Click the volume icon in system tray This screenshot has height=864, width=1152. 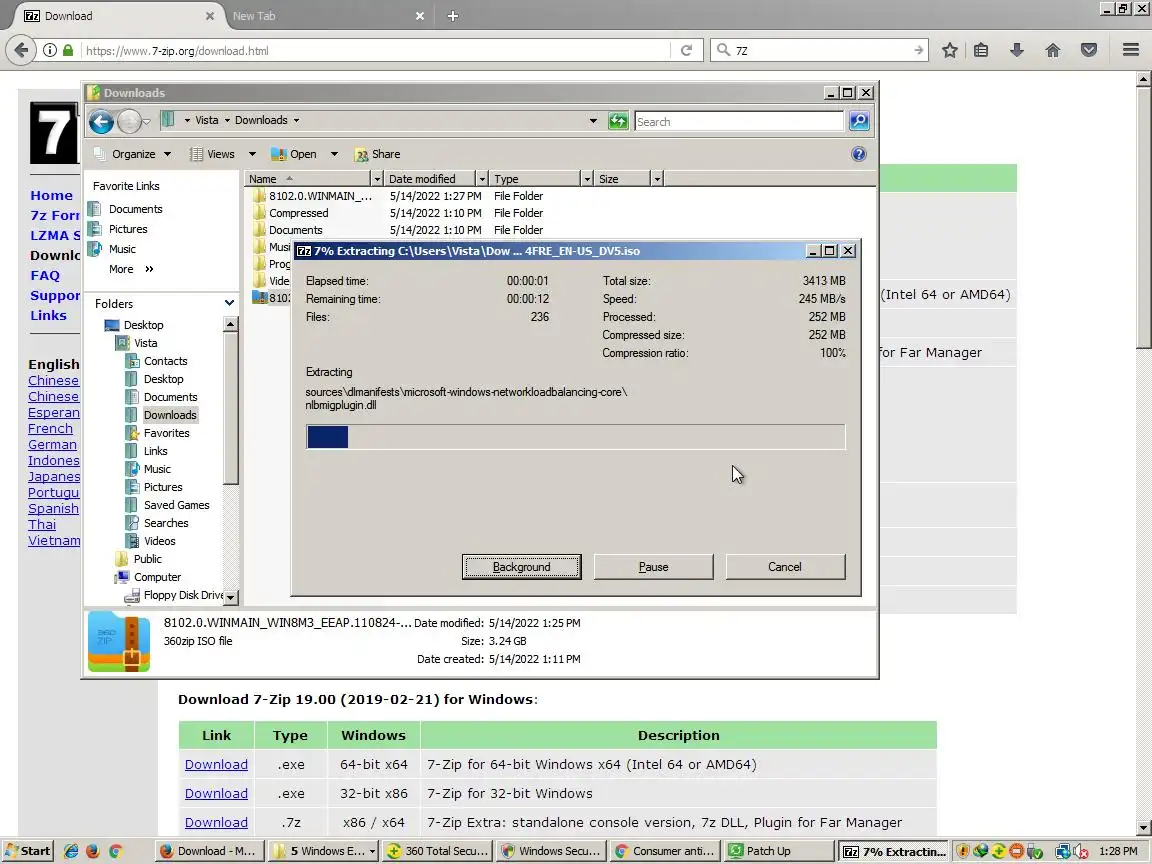[1080, 852]
